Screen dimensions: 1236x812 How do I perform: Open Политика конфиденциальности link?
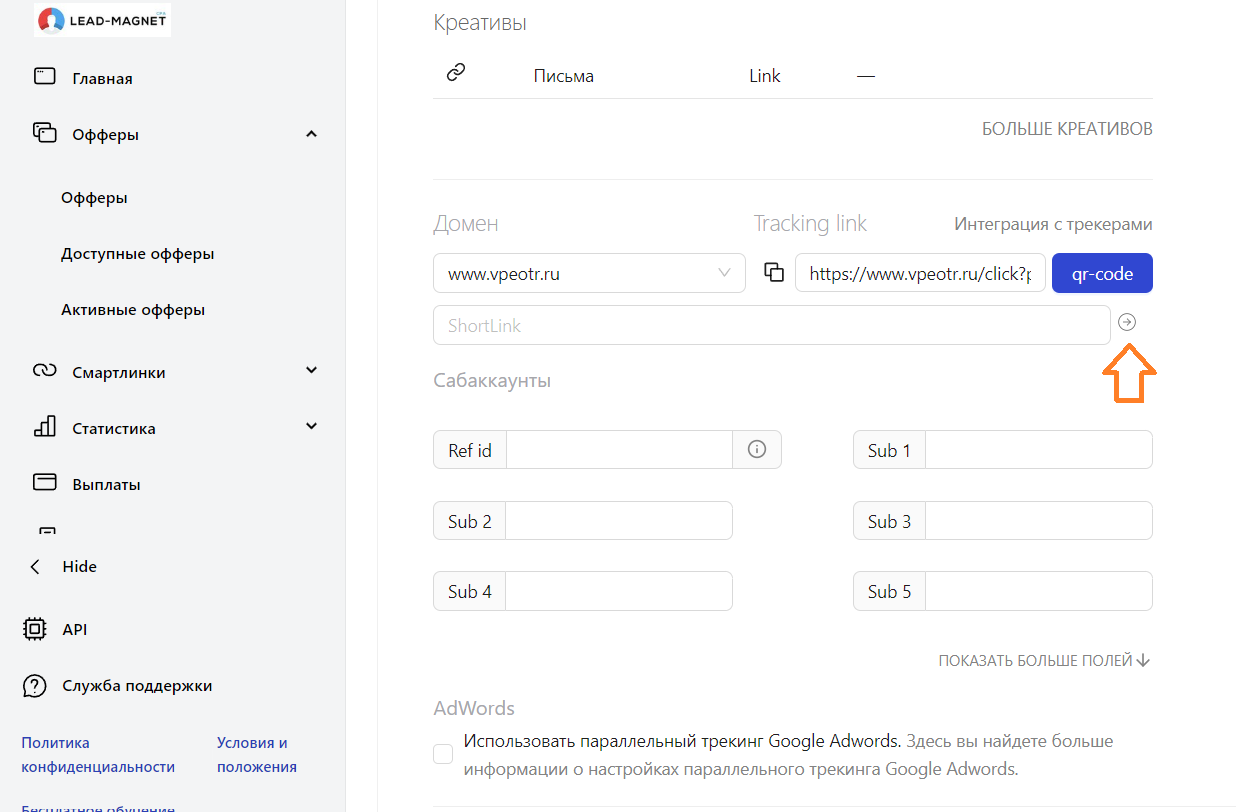(98, 755)
